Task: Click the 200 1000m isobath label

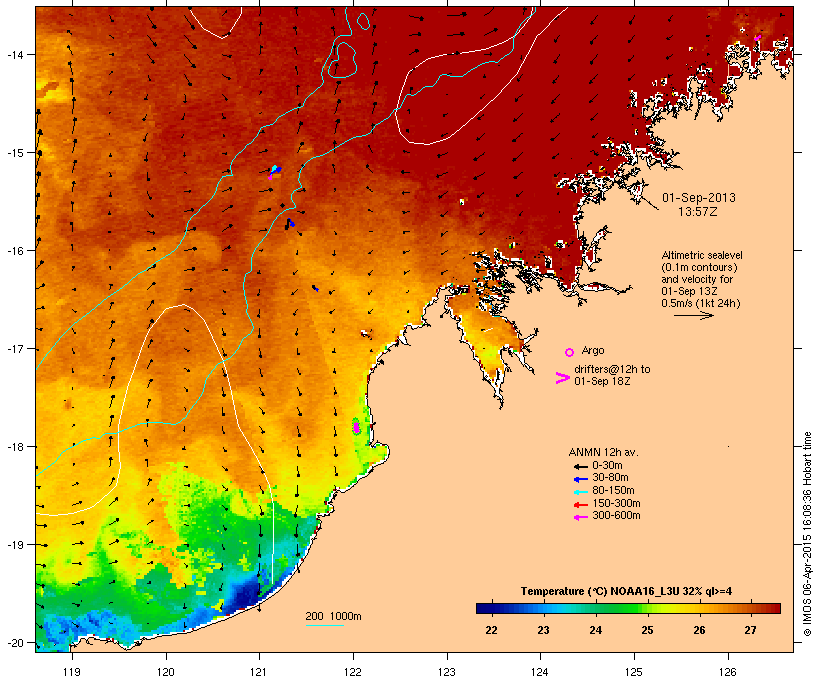Action: coord(333,616)
